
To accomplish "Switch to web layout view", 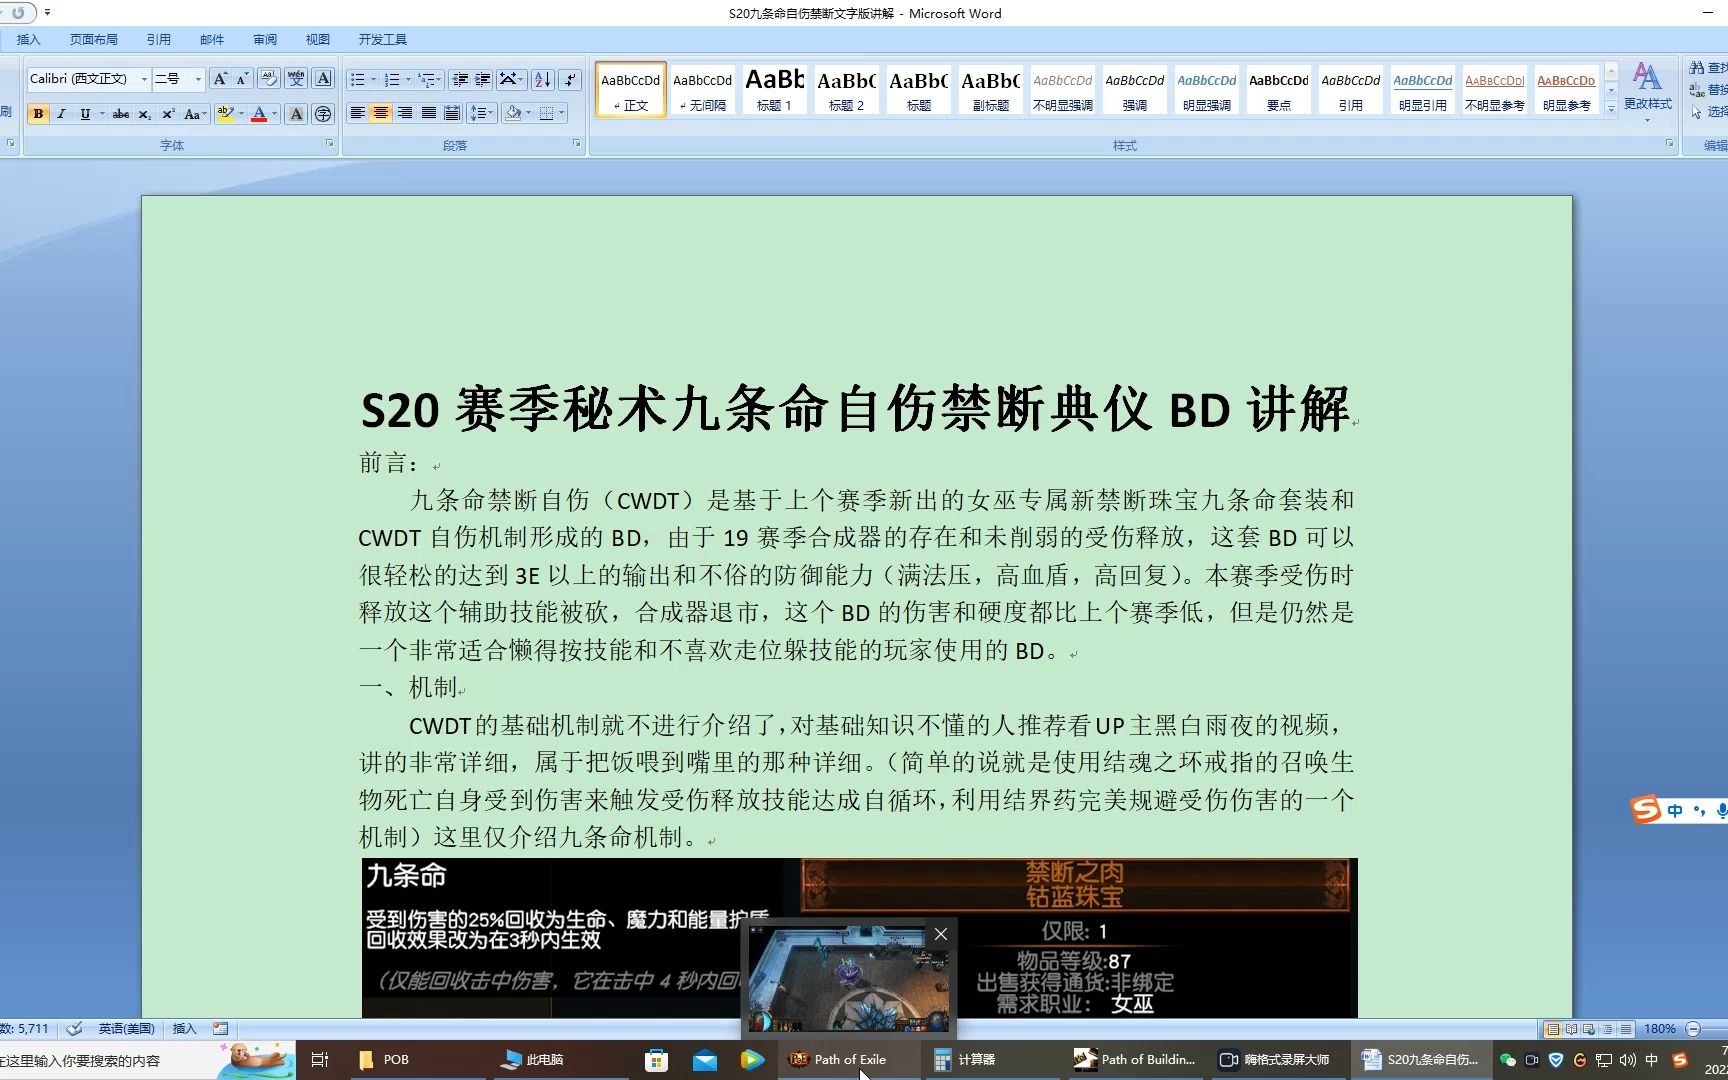I will click(x=1590, y=1029).
